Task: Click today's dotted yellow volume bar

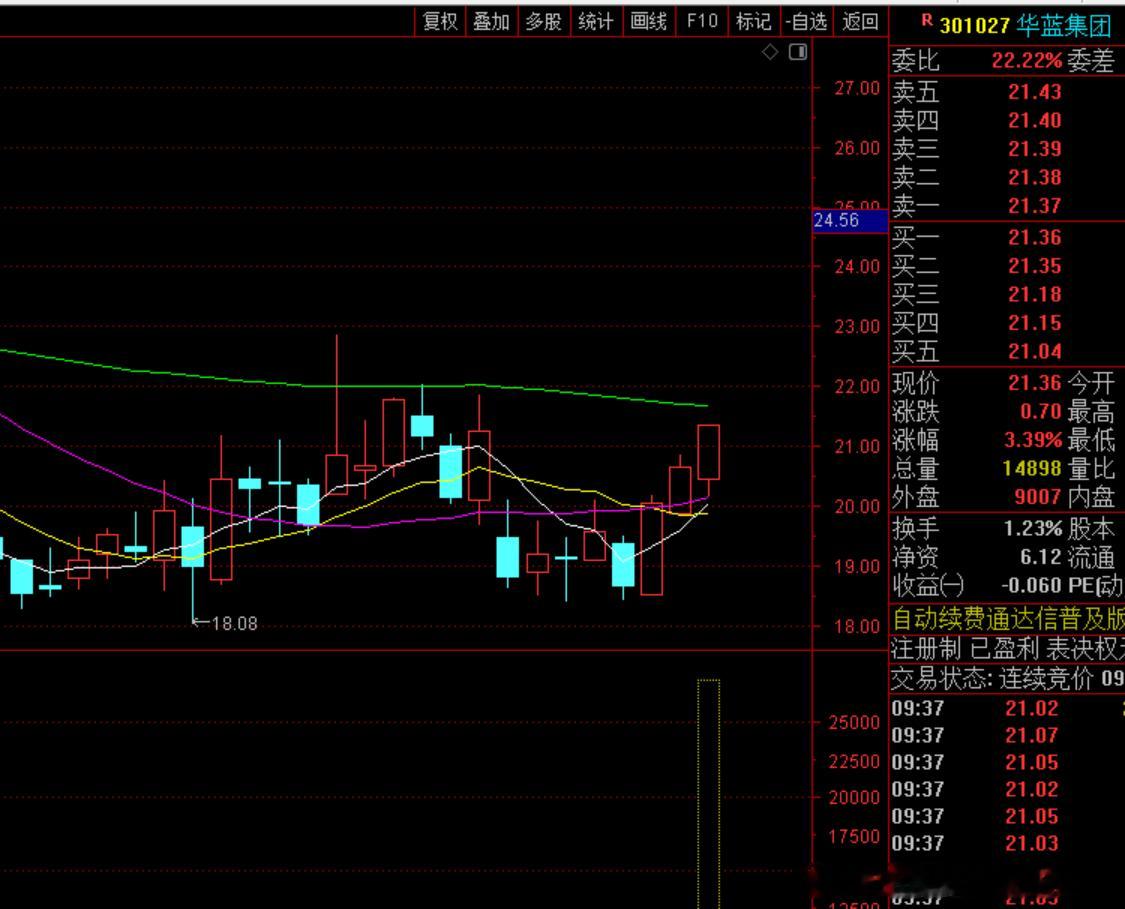Action: (x=709, y=793)
